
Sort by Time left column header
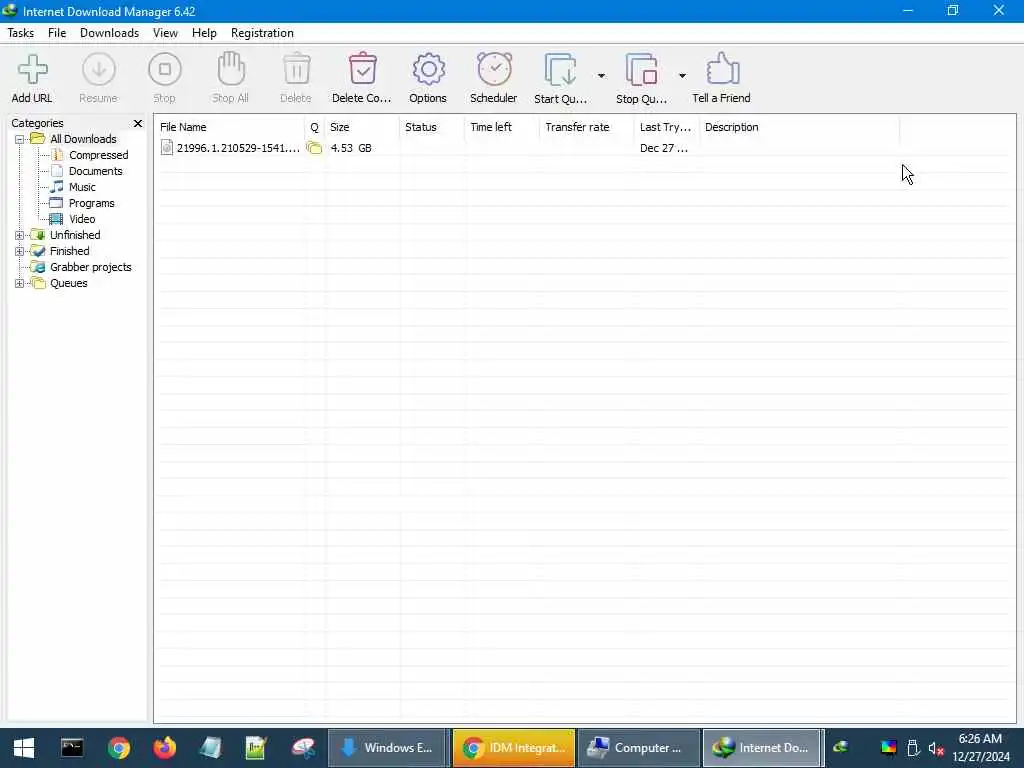(x=502, y=127)
